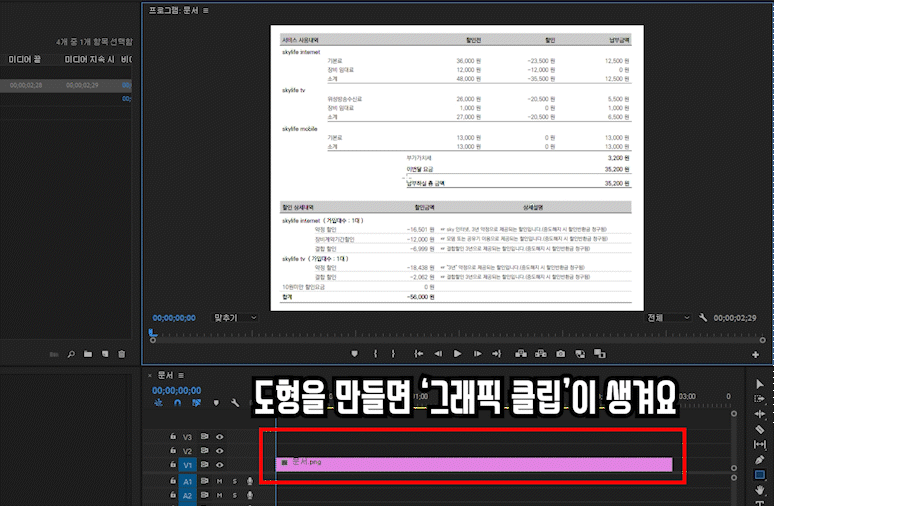Solo audio track A1

[234, 481]
